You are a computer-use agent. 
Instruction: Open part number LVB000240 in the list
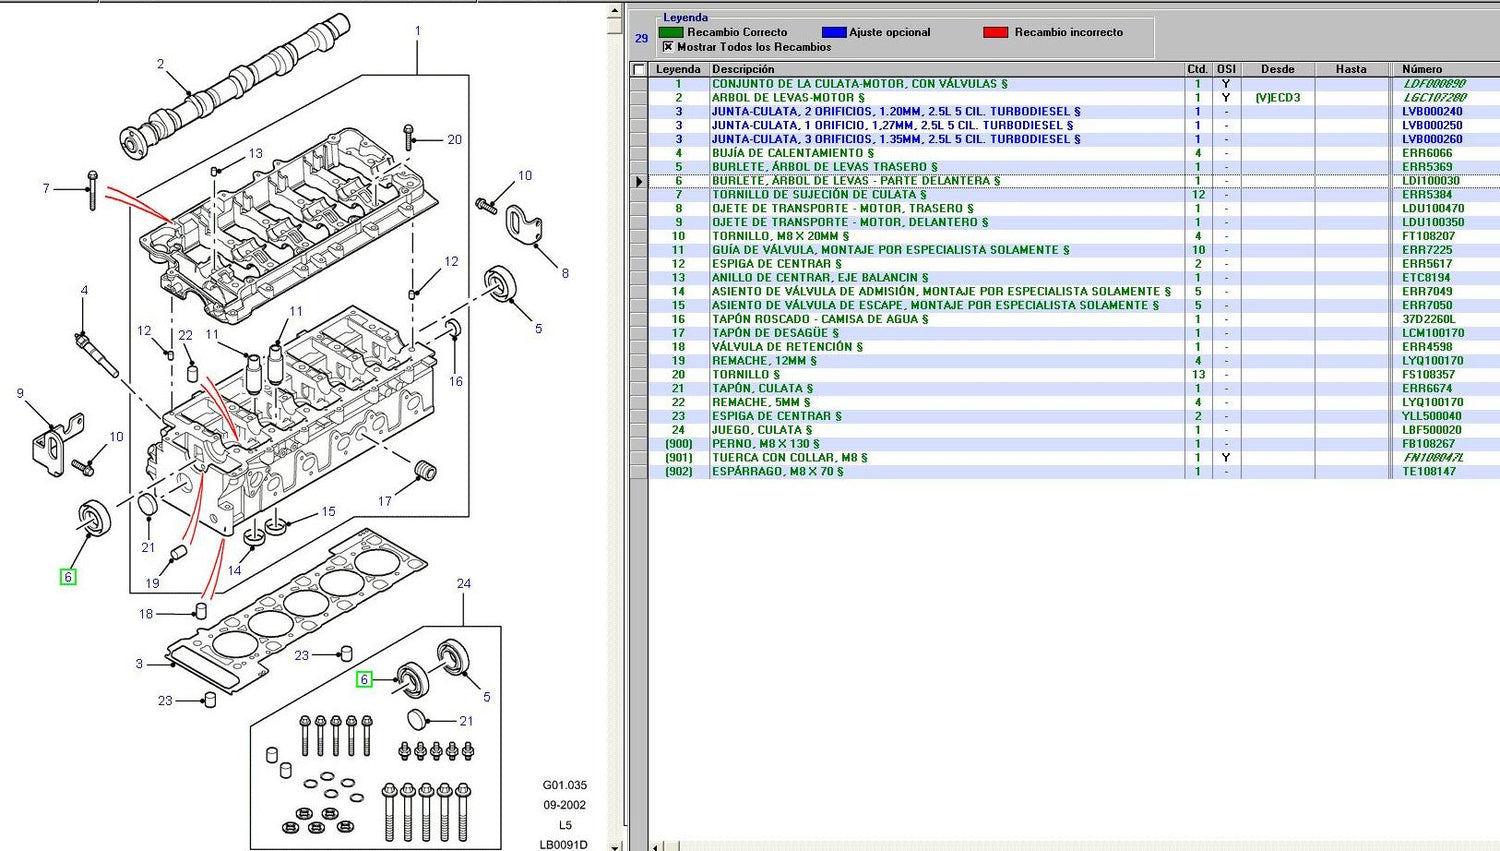[1431, 112]
